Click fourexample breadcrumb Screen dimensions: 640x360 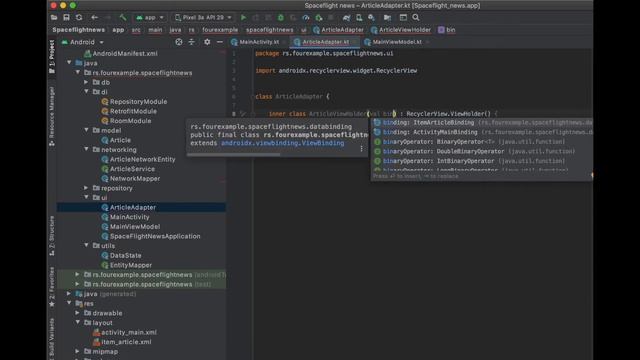click(x=220, y=30)
